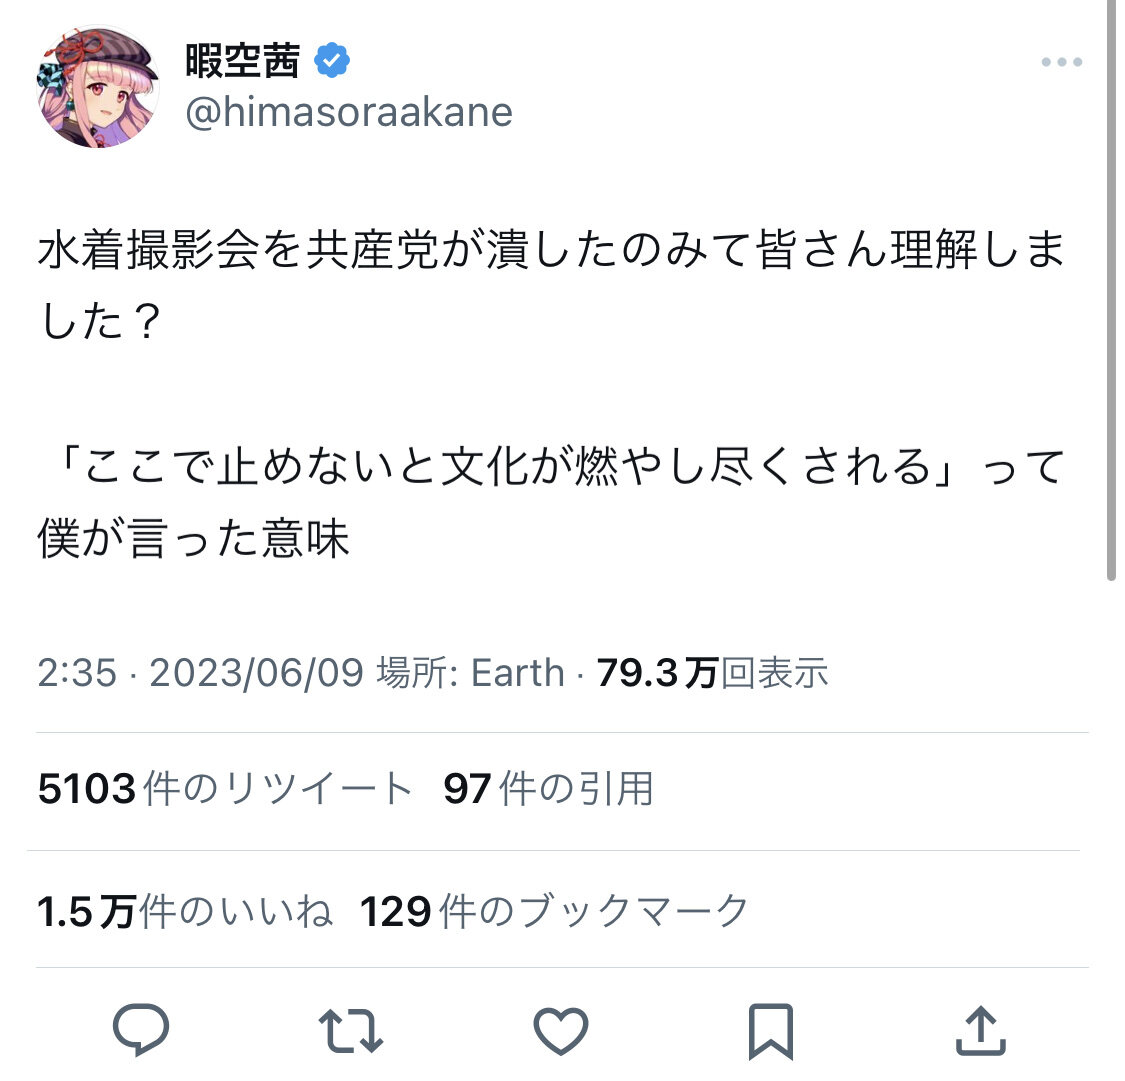The image size is (1125, 1081).
Task: Bookmark the tweet with the bookmark icon
Action: tap(771, 1032)
